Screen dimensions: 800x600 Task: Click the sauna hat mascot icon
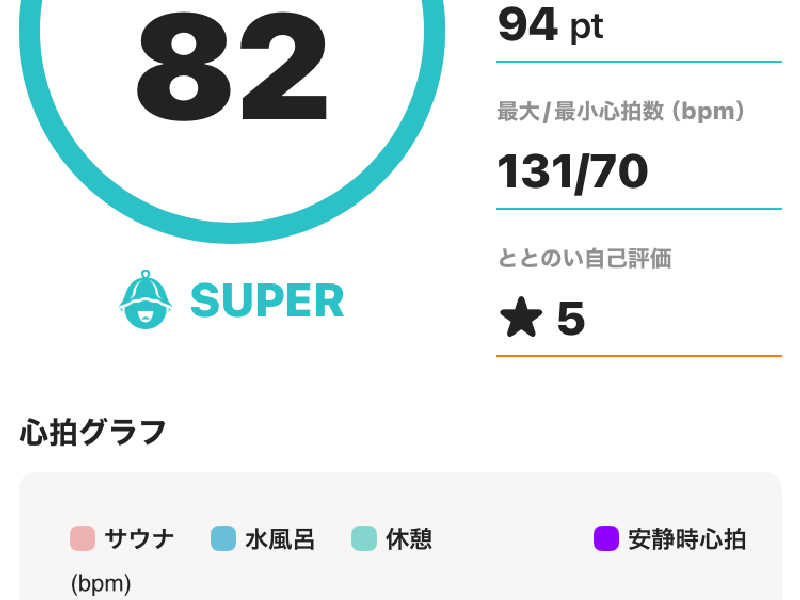click(145, 299)
